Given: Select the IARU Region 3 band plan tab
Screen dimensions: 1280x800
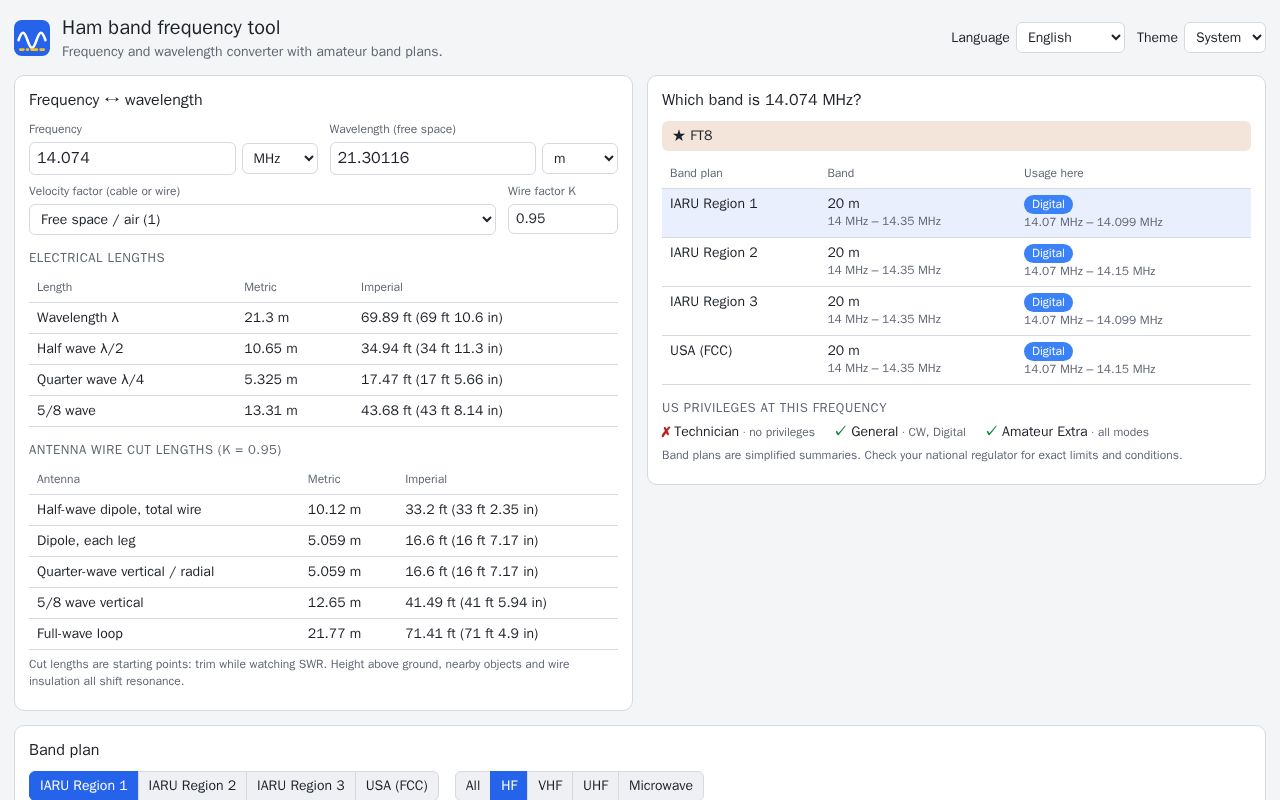Looking at the screenshot, I should tap(301, 785).
